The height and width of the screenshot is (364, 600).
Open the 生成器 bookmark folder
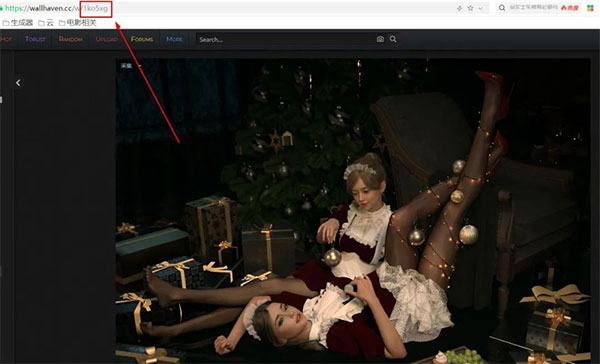18,23
